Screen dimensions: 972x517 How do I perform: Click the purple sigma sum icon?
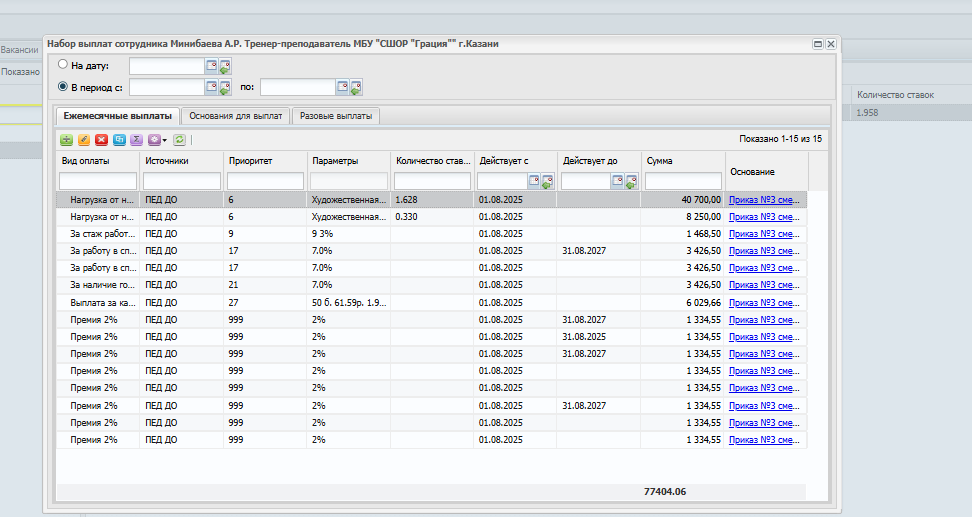click(137, 140)
